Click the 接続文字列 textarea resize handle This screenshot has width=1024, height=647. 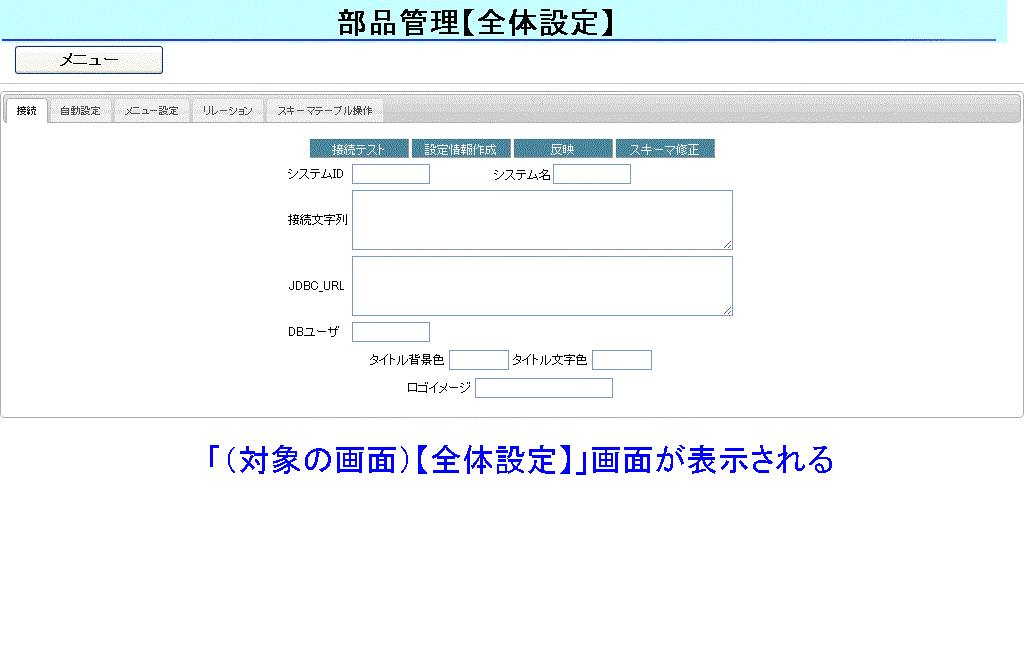coord(728,244)
